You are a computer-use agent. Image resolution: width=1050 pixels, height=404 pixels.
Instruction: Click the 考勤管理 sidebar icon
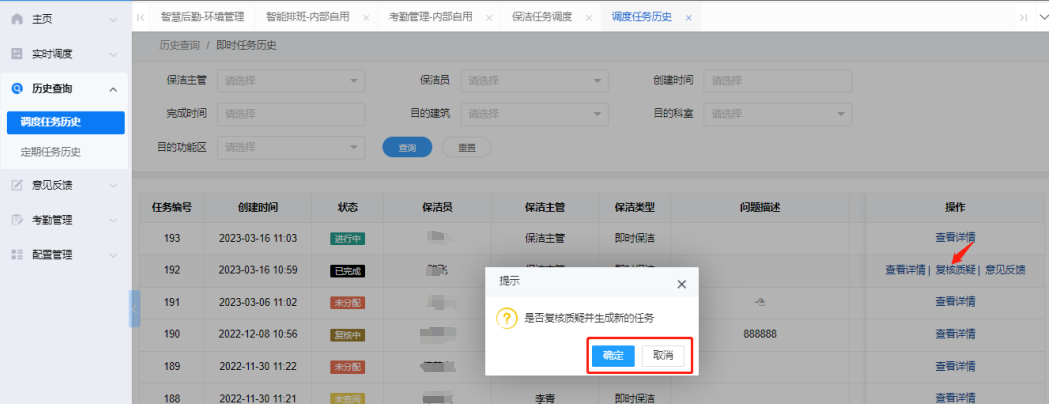[x=17, y=220]
